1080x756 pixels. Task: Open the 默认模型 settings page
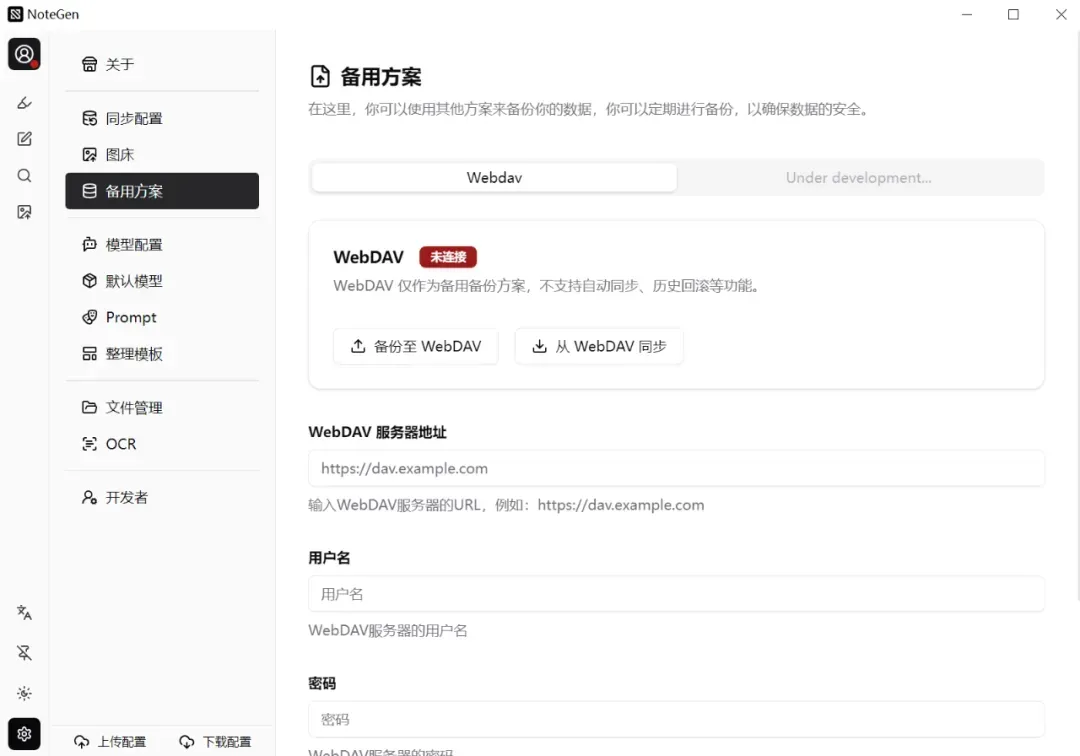click(x=162, y=281)
